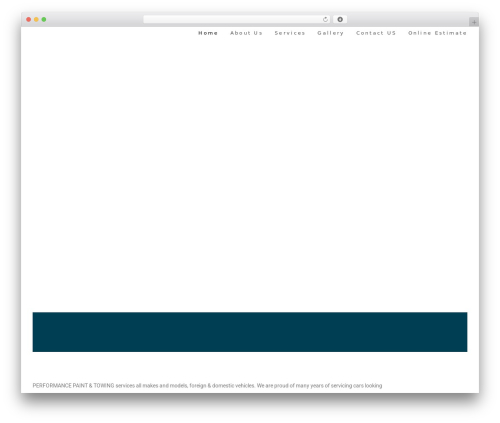500x423 pixels.
Task: Focus the browser address bar
Action: (233, 19)
